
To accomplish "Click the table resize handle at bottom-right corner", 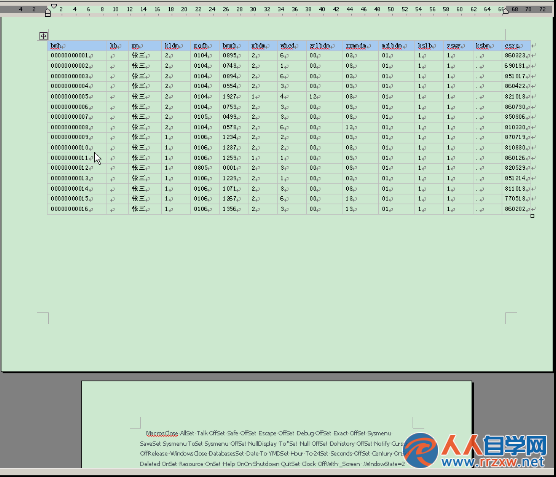I will coord(532,216).
